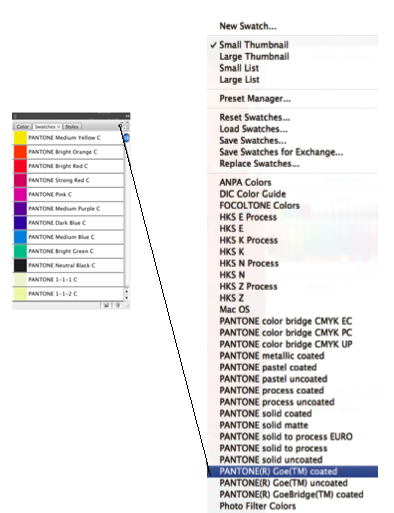Load the DIC Color Guide library

(253, 194)
